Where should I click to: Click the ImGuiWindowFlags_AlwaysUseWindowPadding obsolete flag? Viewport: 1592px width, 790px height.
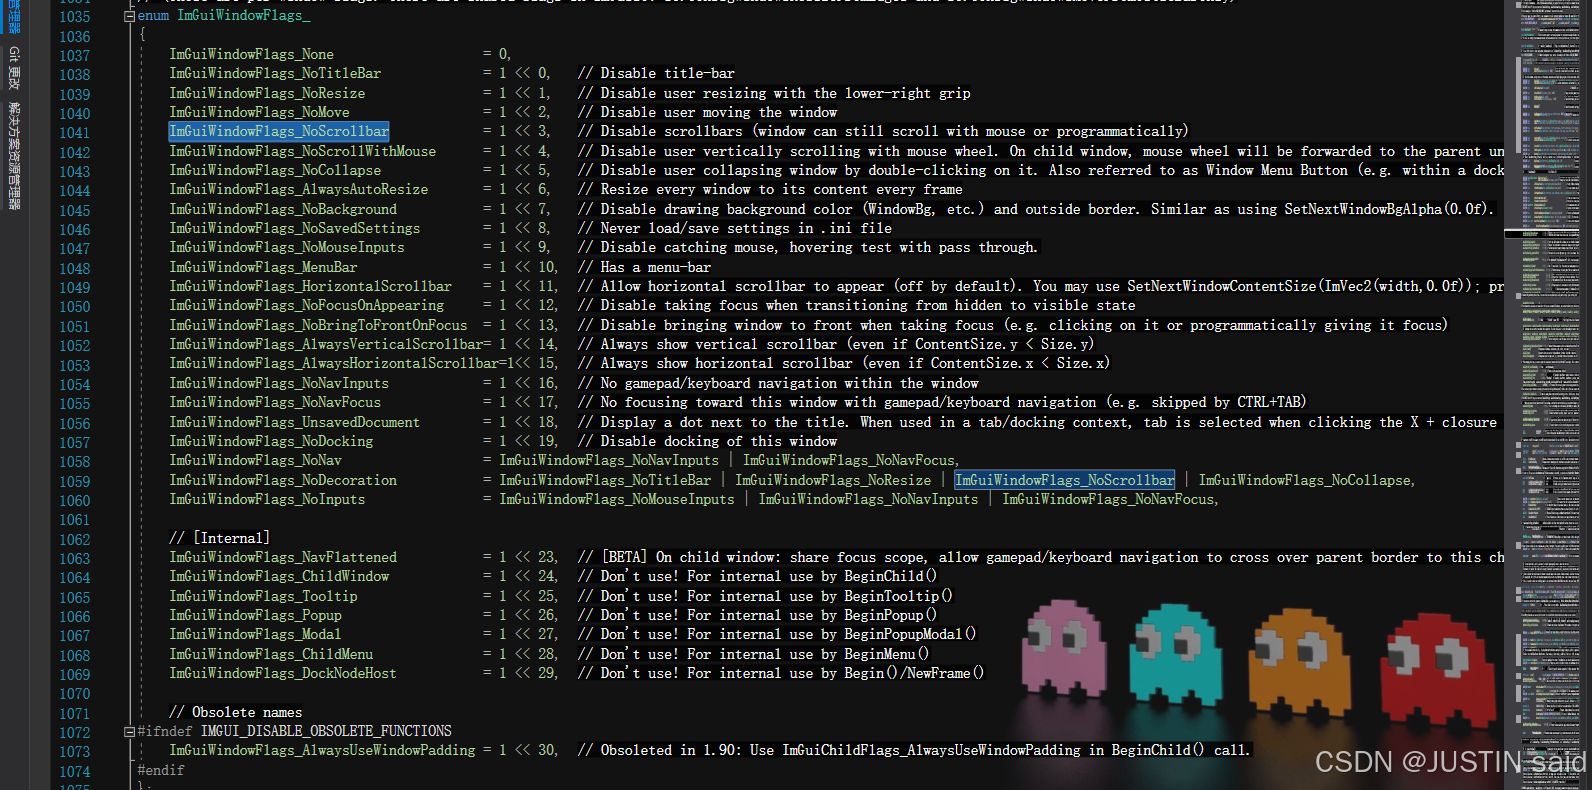322,750
